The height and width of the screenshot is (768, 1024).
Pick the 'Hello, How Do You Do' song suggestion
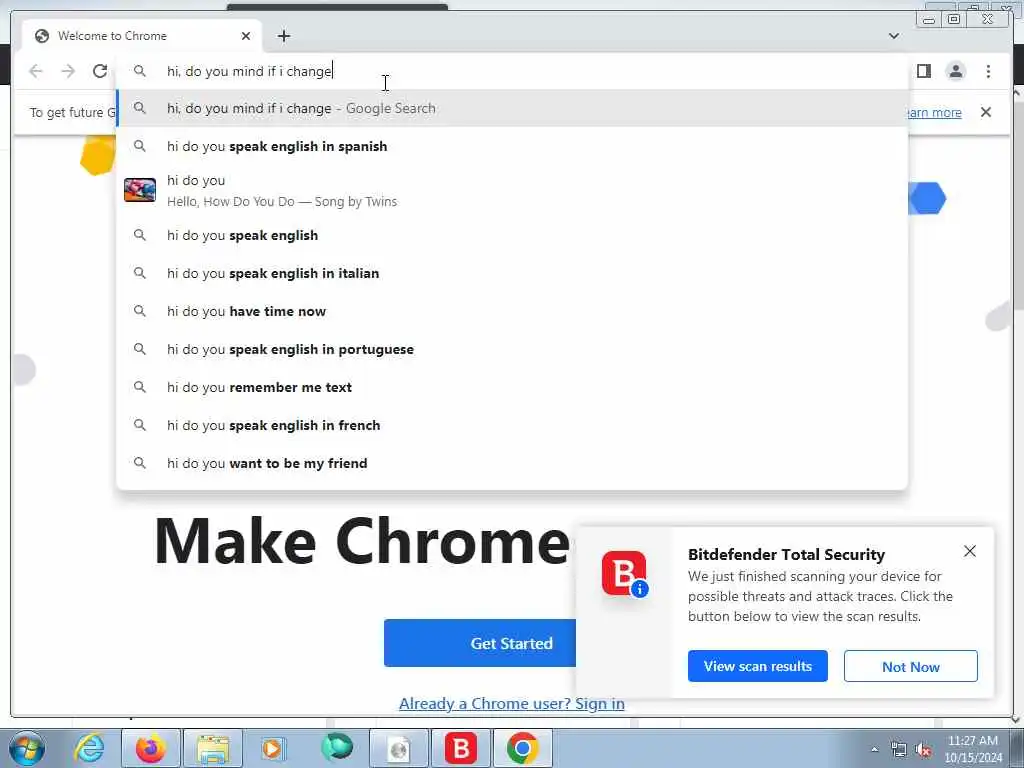512,191
